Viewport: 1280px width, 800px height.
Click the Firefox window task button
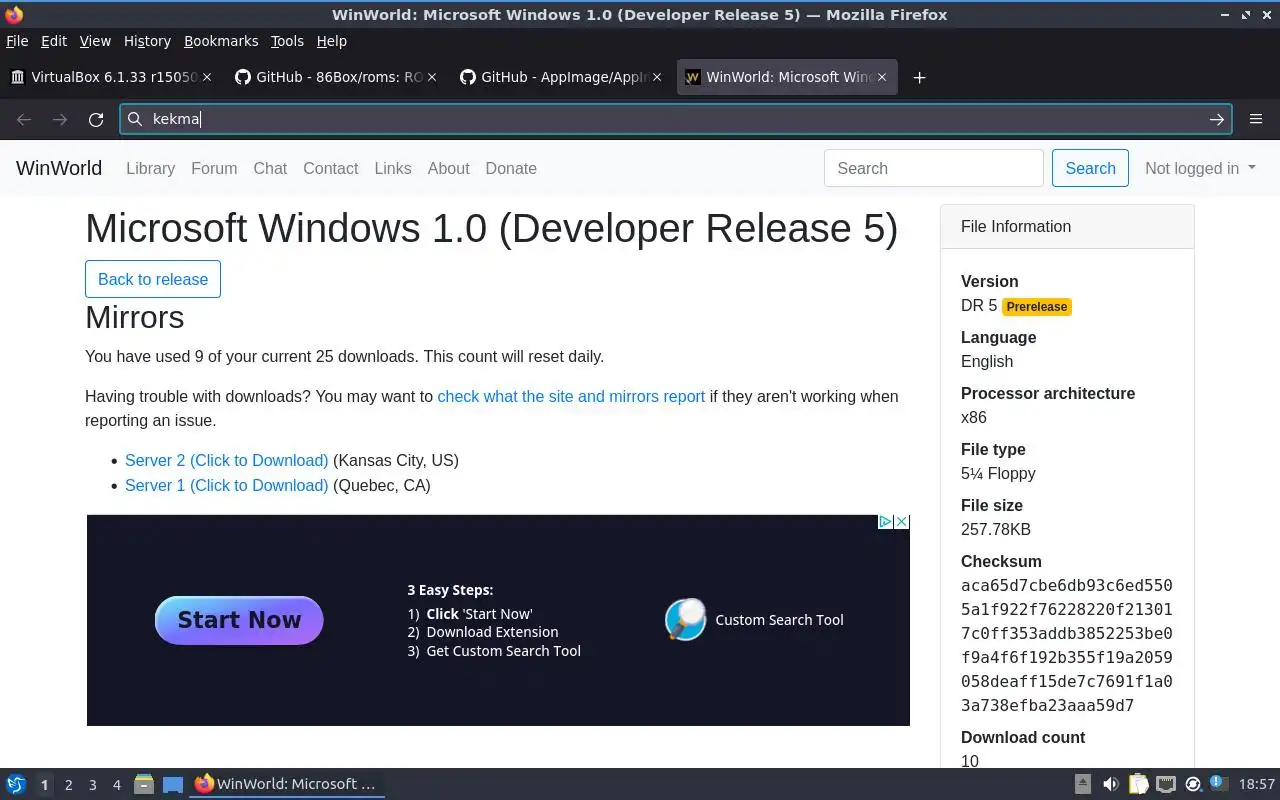[x=287, y=784]
